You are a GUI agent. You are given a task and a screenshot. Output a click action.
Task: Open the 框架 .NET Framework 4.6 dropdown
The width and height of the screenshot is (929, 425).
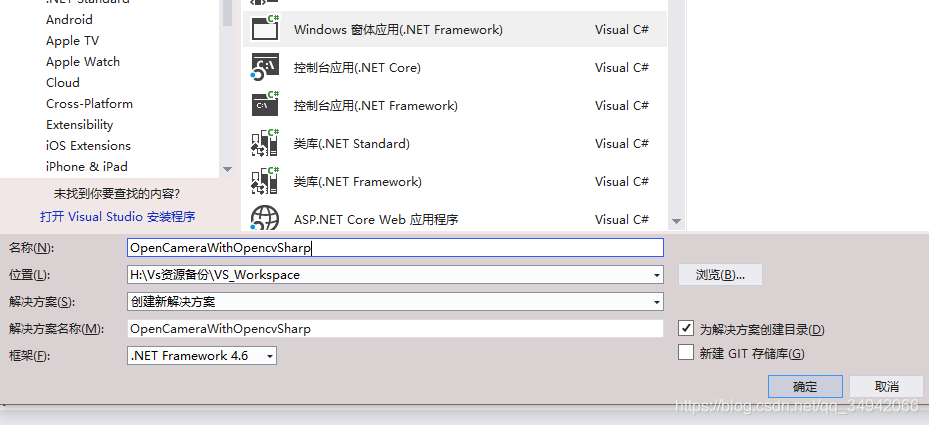click(201, 356)
